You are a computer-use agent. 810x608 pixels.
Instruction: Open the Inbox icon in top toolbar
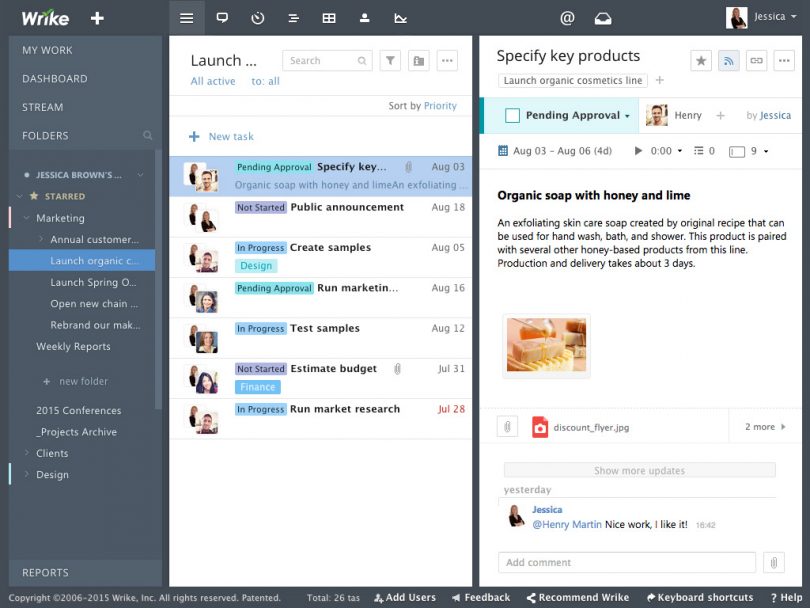pyautogui.click(x=604, y=17)
